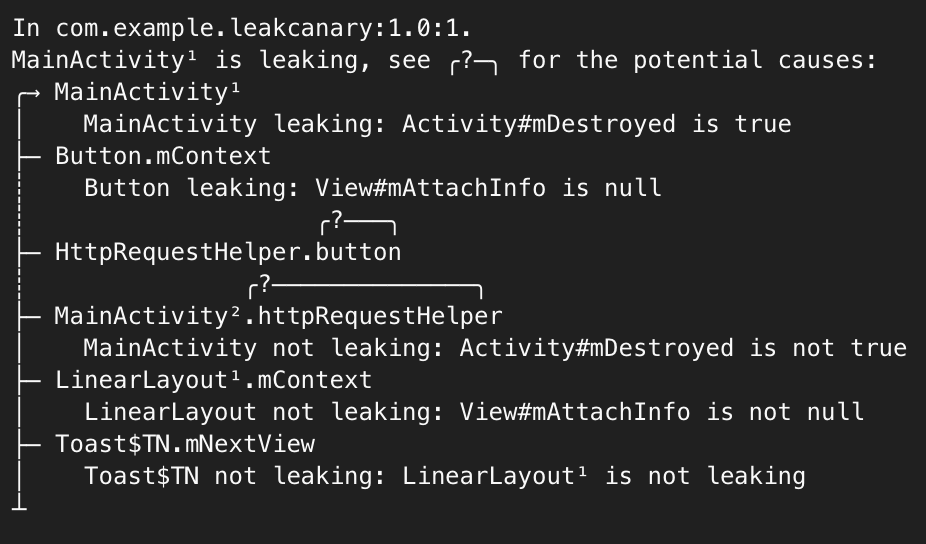Click the question mark above httpRequestHelper
Image resolution: width=926 pixels, height=544 pixels.
click(x=265, y=284)
